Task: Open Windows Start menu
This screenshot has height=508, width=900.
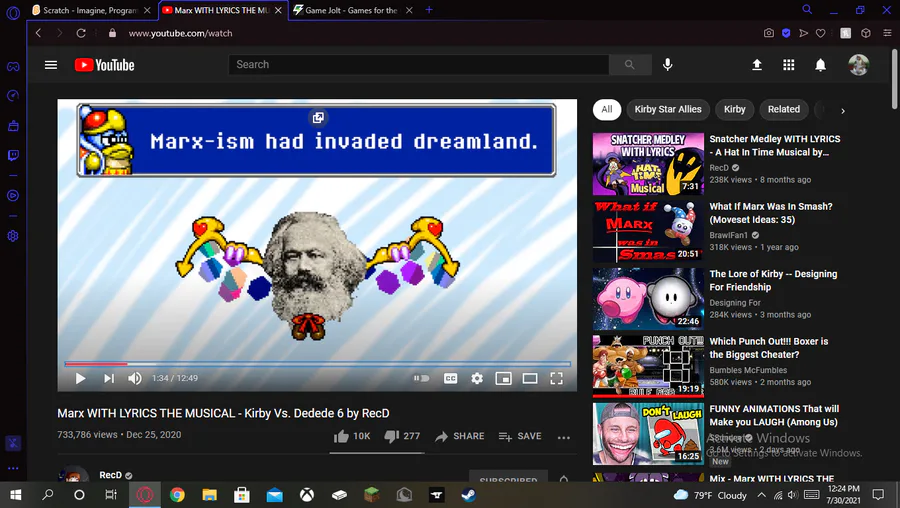Action: (15, 495)
